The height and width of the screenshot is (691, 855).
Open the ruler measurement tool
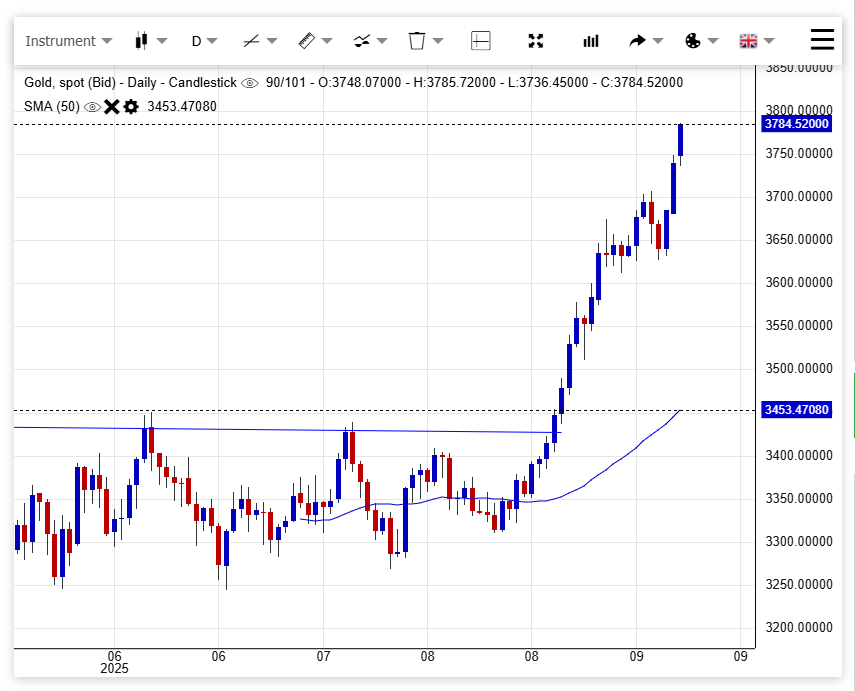(x=315, y=41)
